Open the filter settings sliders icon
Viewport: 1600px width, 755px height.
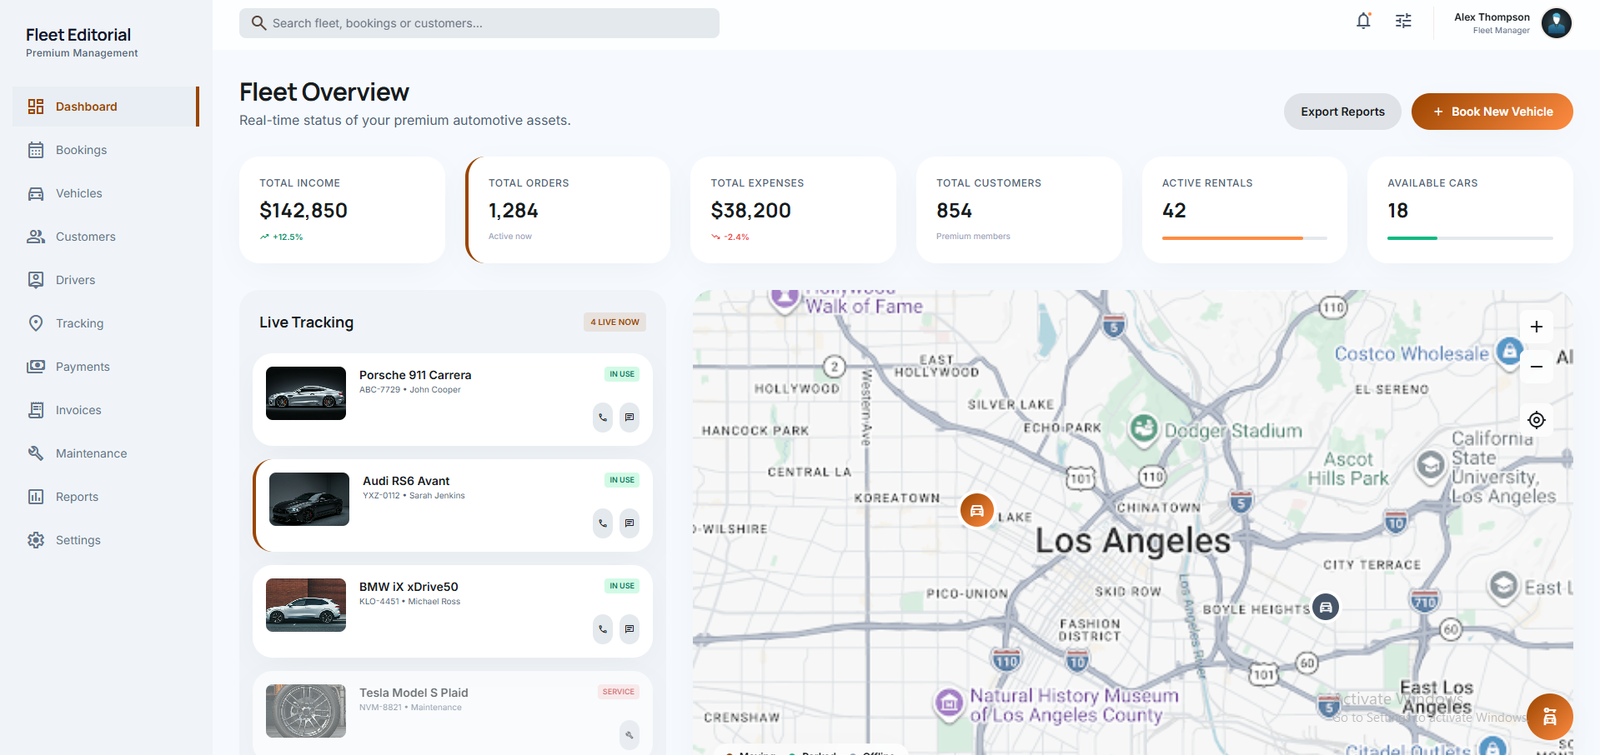coord(1403,21)
